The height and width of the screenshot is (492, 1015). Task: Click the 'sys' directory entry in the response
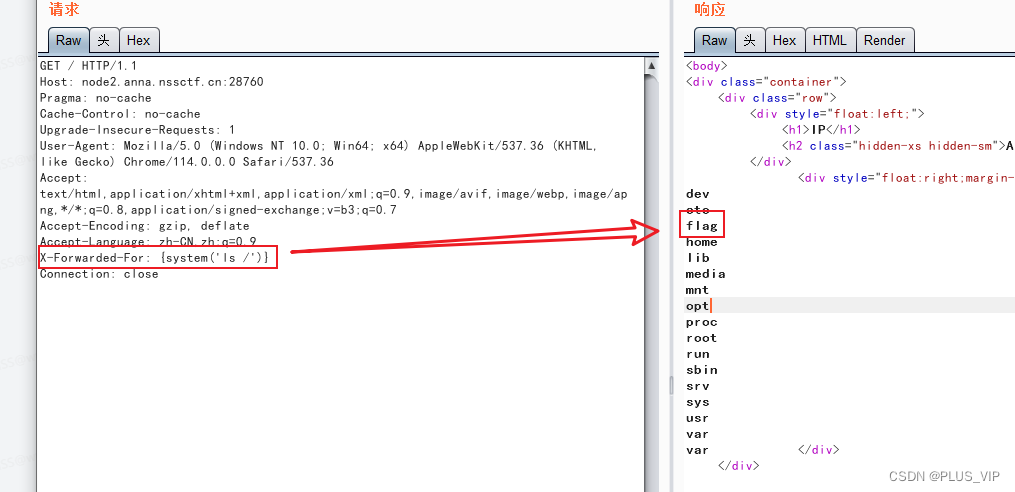pyautogui.click(x=698, y=402)
